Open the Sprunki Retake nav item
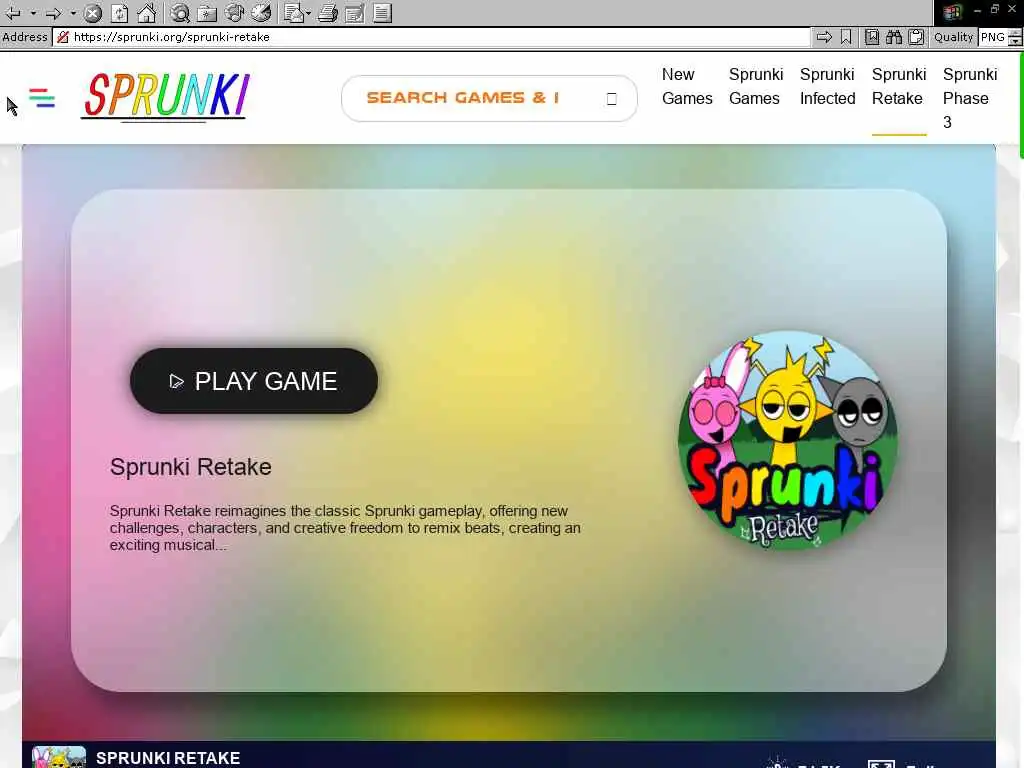Screen dimensions: 1024x768 tap(899, 86)
